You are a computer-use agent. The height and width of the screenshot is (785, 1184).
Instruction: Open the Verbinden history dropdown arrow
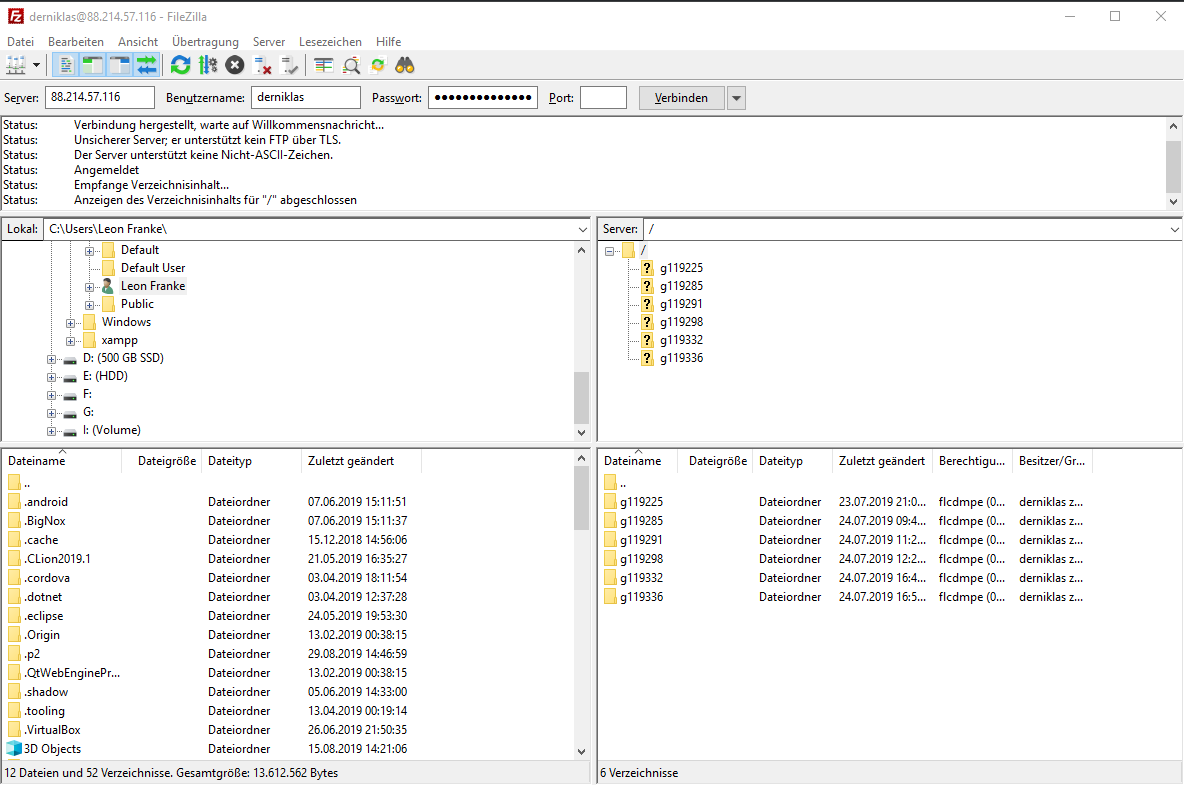[736, 98]
